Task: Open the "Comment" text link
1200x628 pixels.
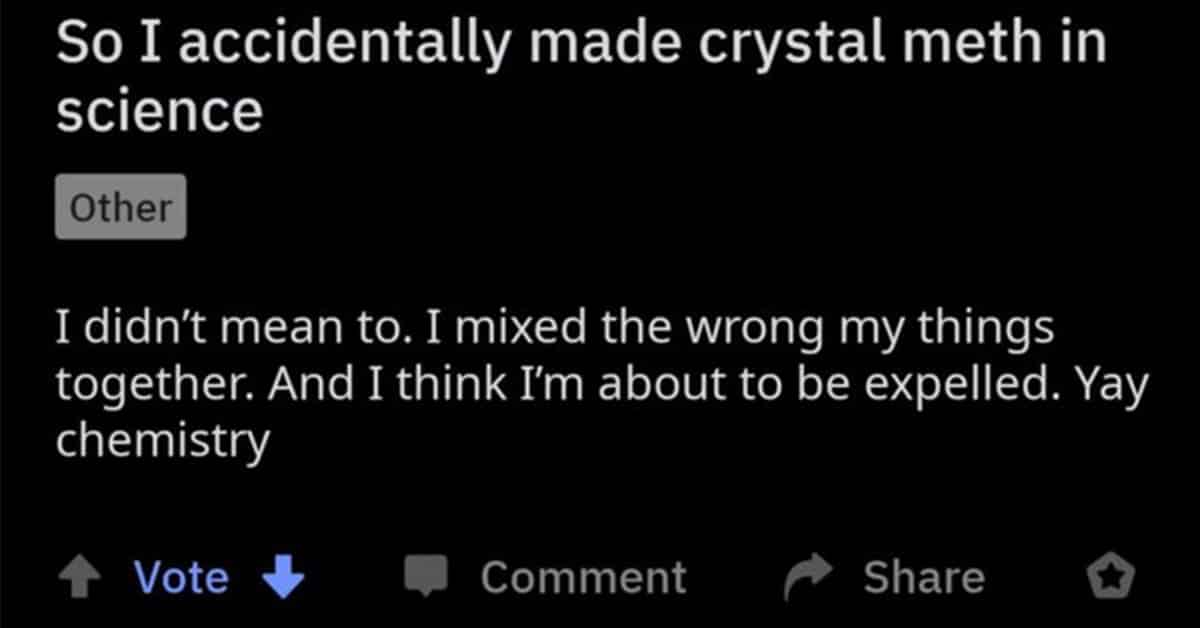Action: [584, 578]
